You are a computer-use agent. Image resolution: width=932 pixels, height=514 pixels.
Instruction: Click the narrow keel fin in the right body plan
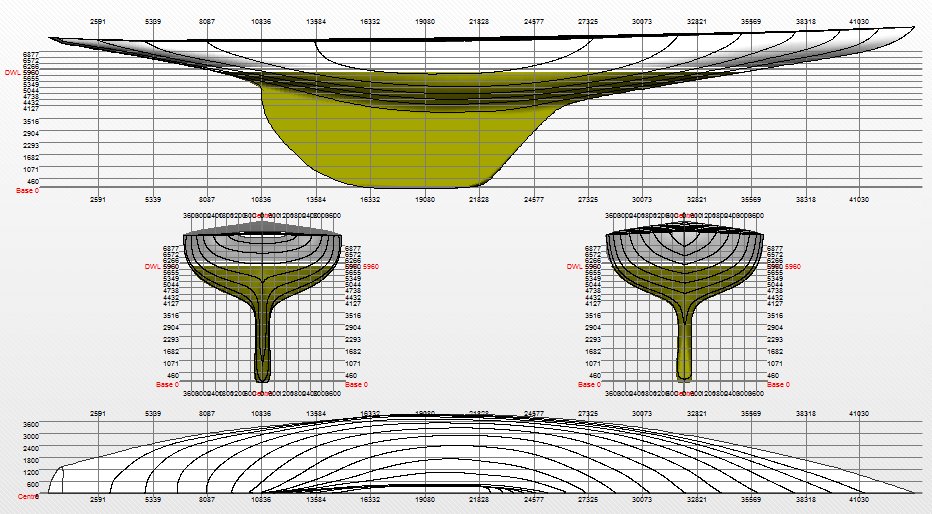click(684, 330)
